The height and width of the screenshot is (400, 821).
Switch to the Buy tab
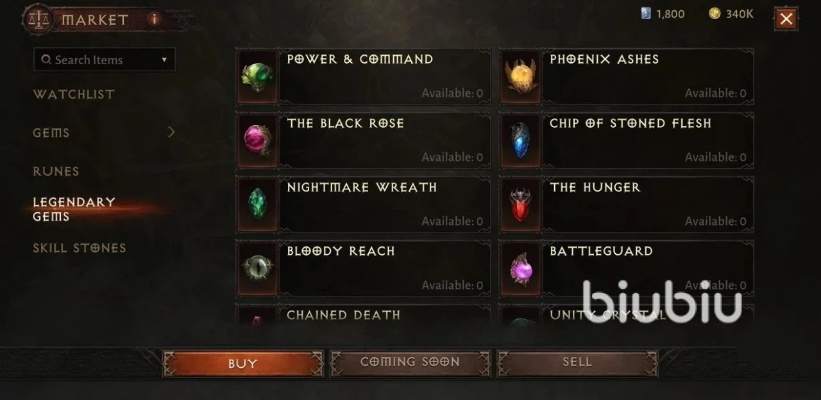(x=243, y=363)
